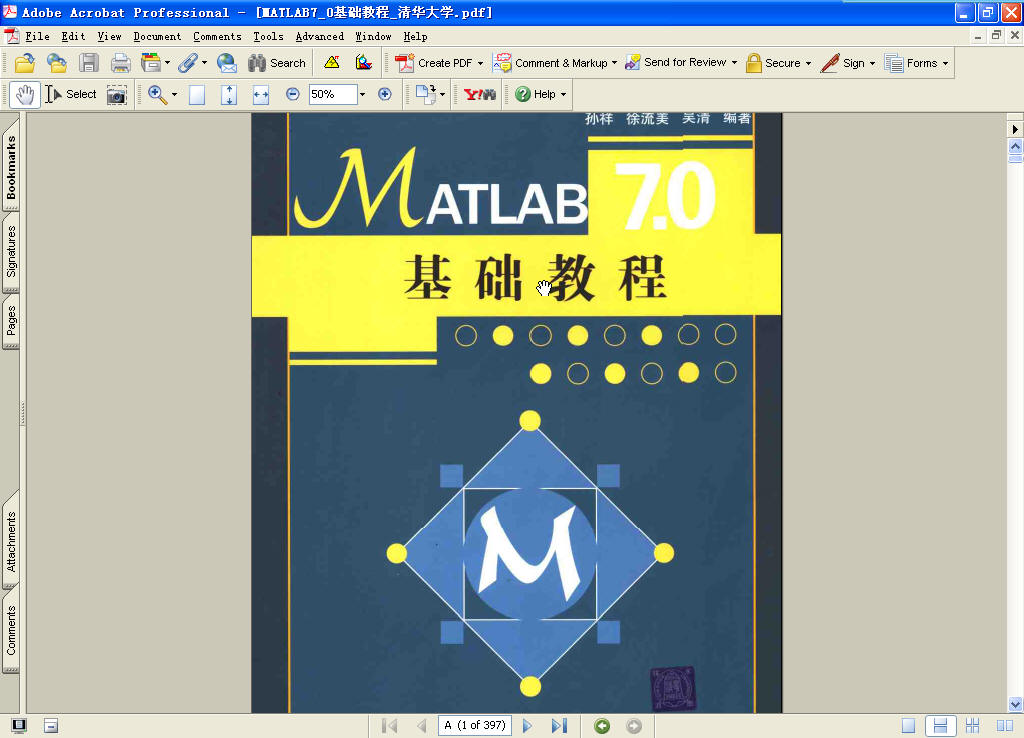Screen dimensions: 1024x738
Task: Open the Send for Review dropdown
Action: coord(734,63)
